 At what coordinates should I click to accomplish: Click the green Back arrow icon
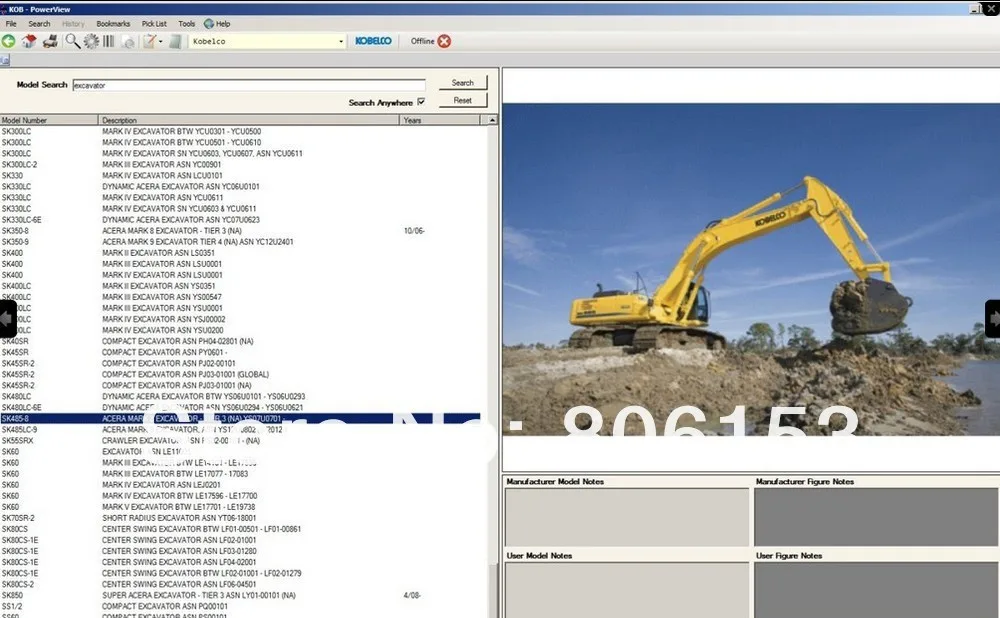tap(8, 41)
